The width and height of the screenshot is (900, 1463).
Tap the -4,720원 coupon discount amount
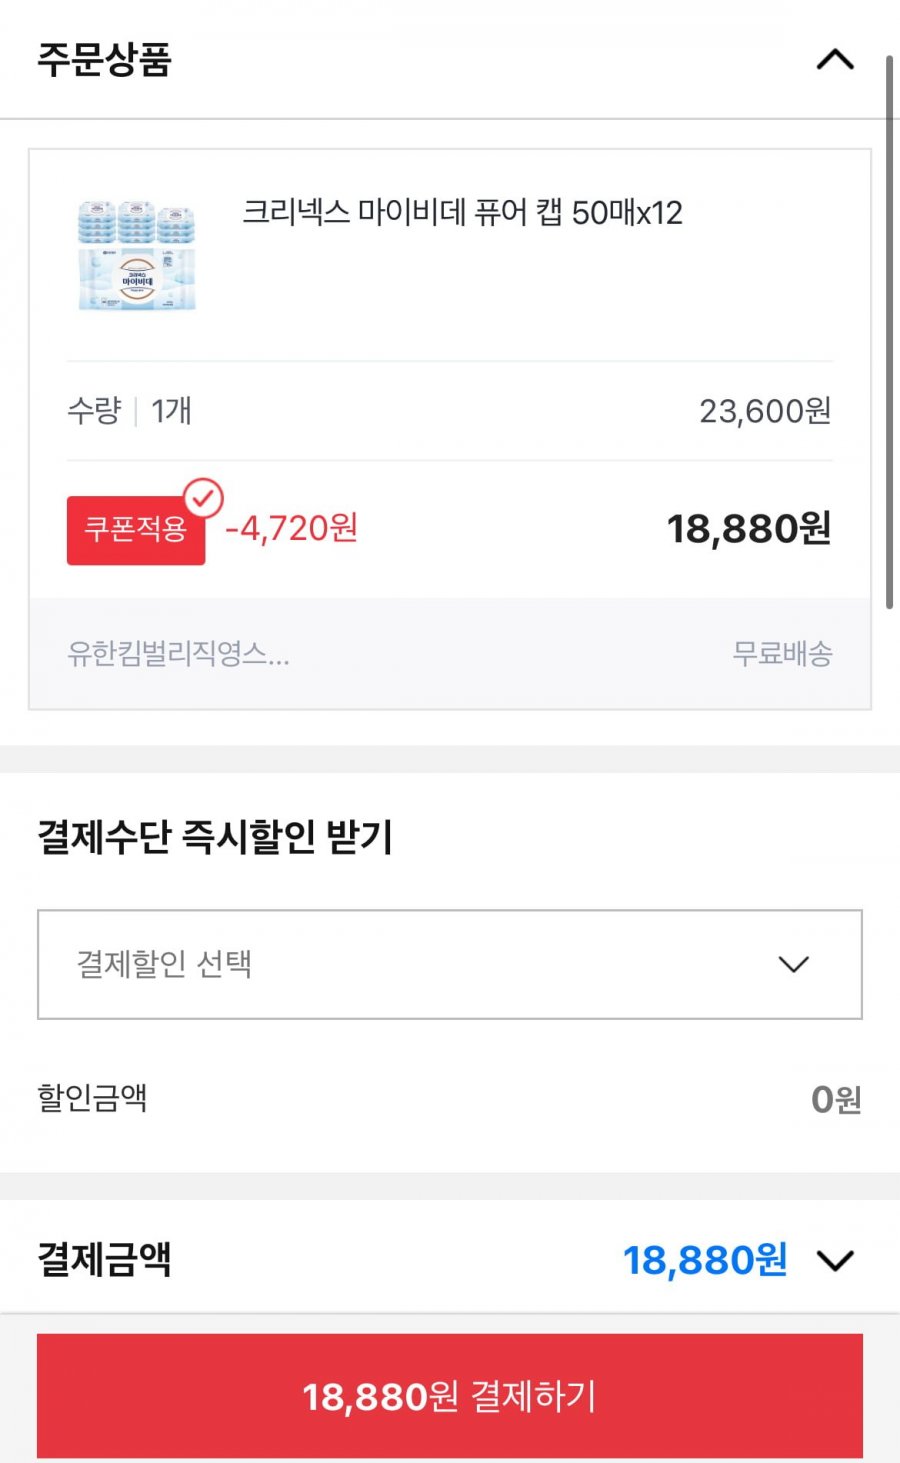291,528
